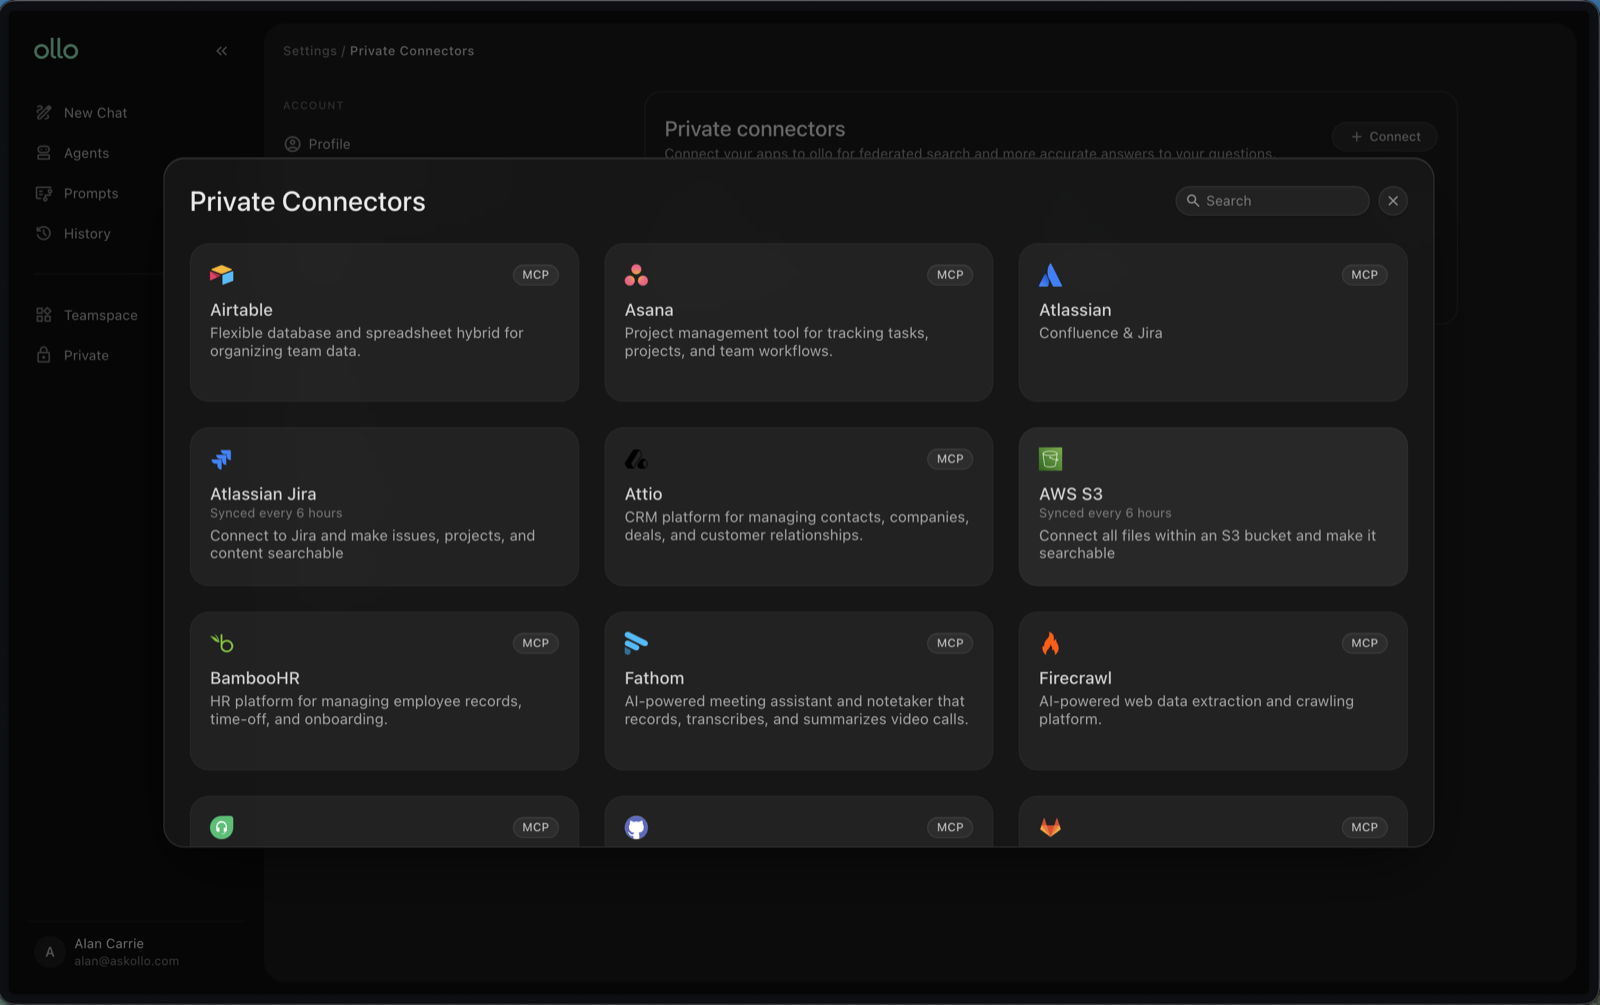Select the BambooHR connector title
This screenshot has width=1600, height=1005.
coord(255,678)
